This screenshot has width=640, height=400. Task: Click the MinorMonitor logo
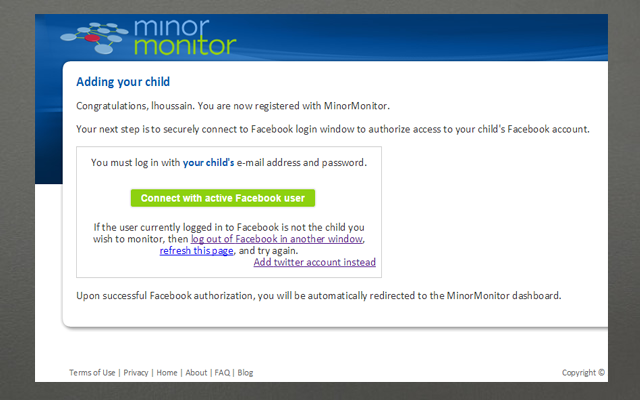click(148, 37)
